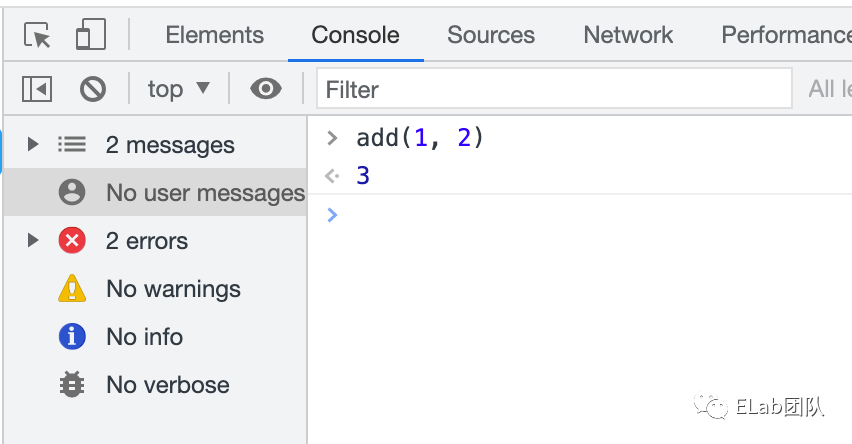Expand the 2 errors group
Viewport: 852px width, 444px height.
point(33,241)
